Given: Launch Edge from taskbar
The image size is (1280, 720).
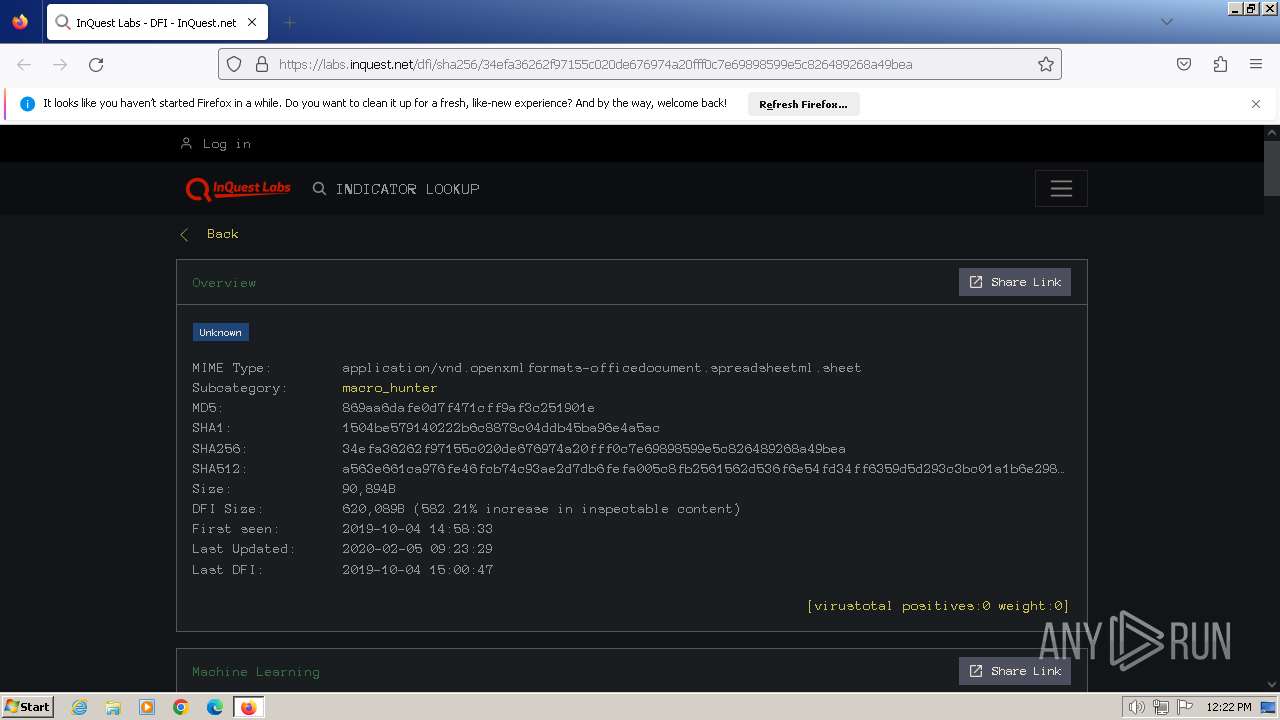Looking at the screenshot, I should (x=215, y=707).
